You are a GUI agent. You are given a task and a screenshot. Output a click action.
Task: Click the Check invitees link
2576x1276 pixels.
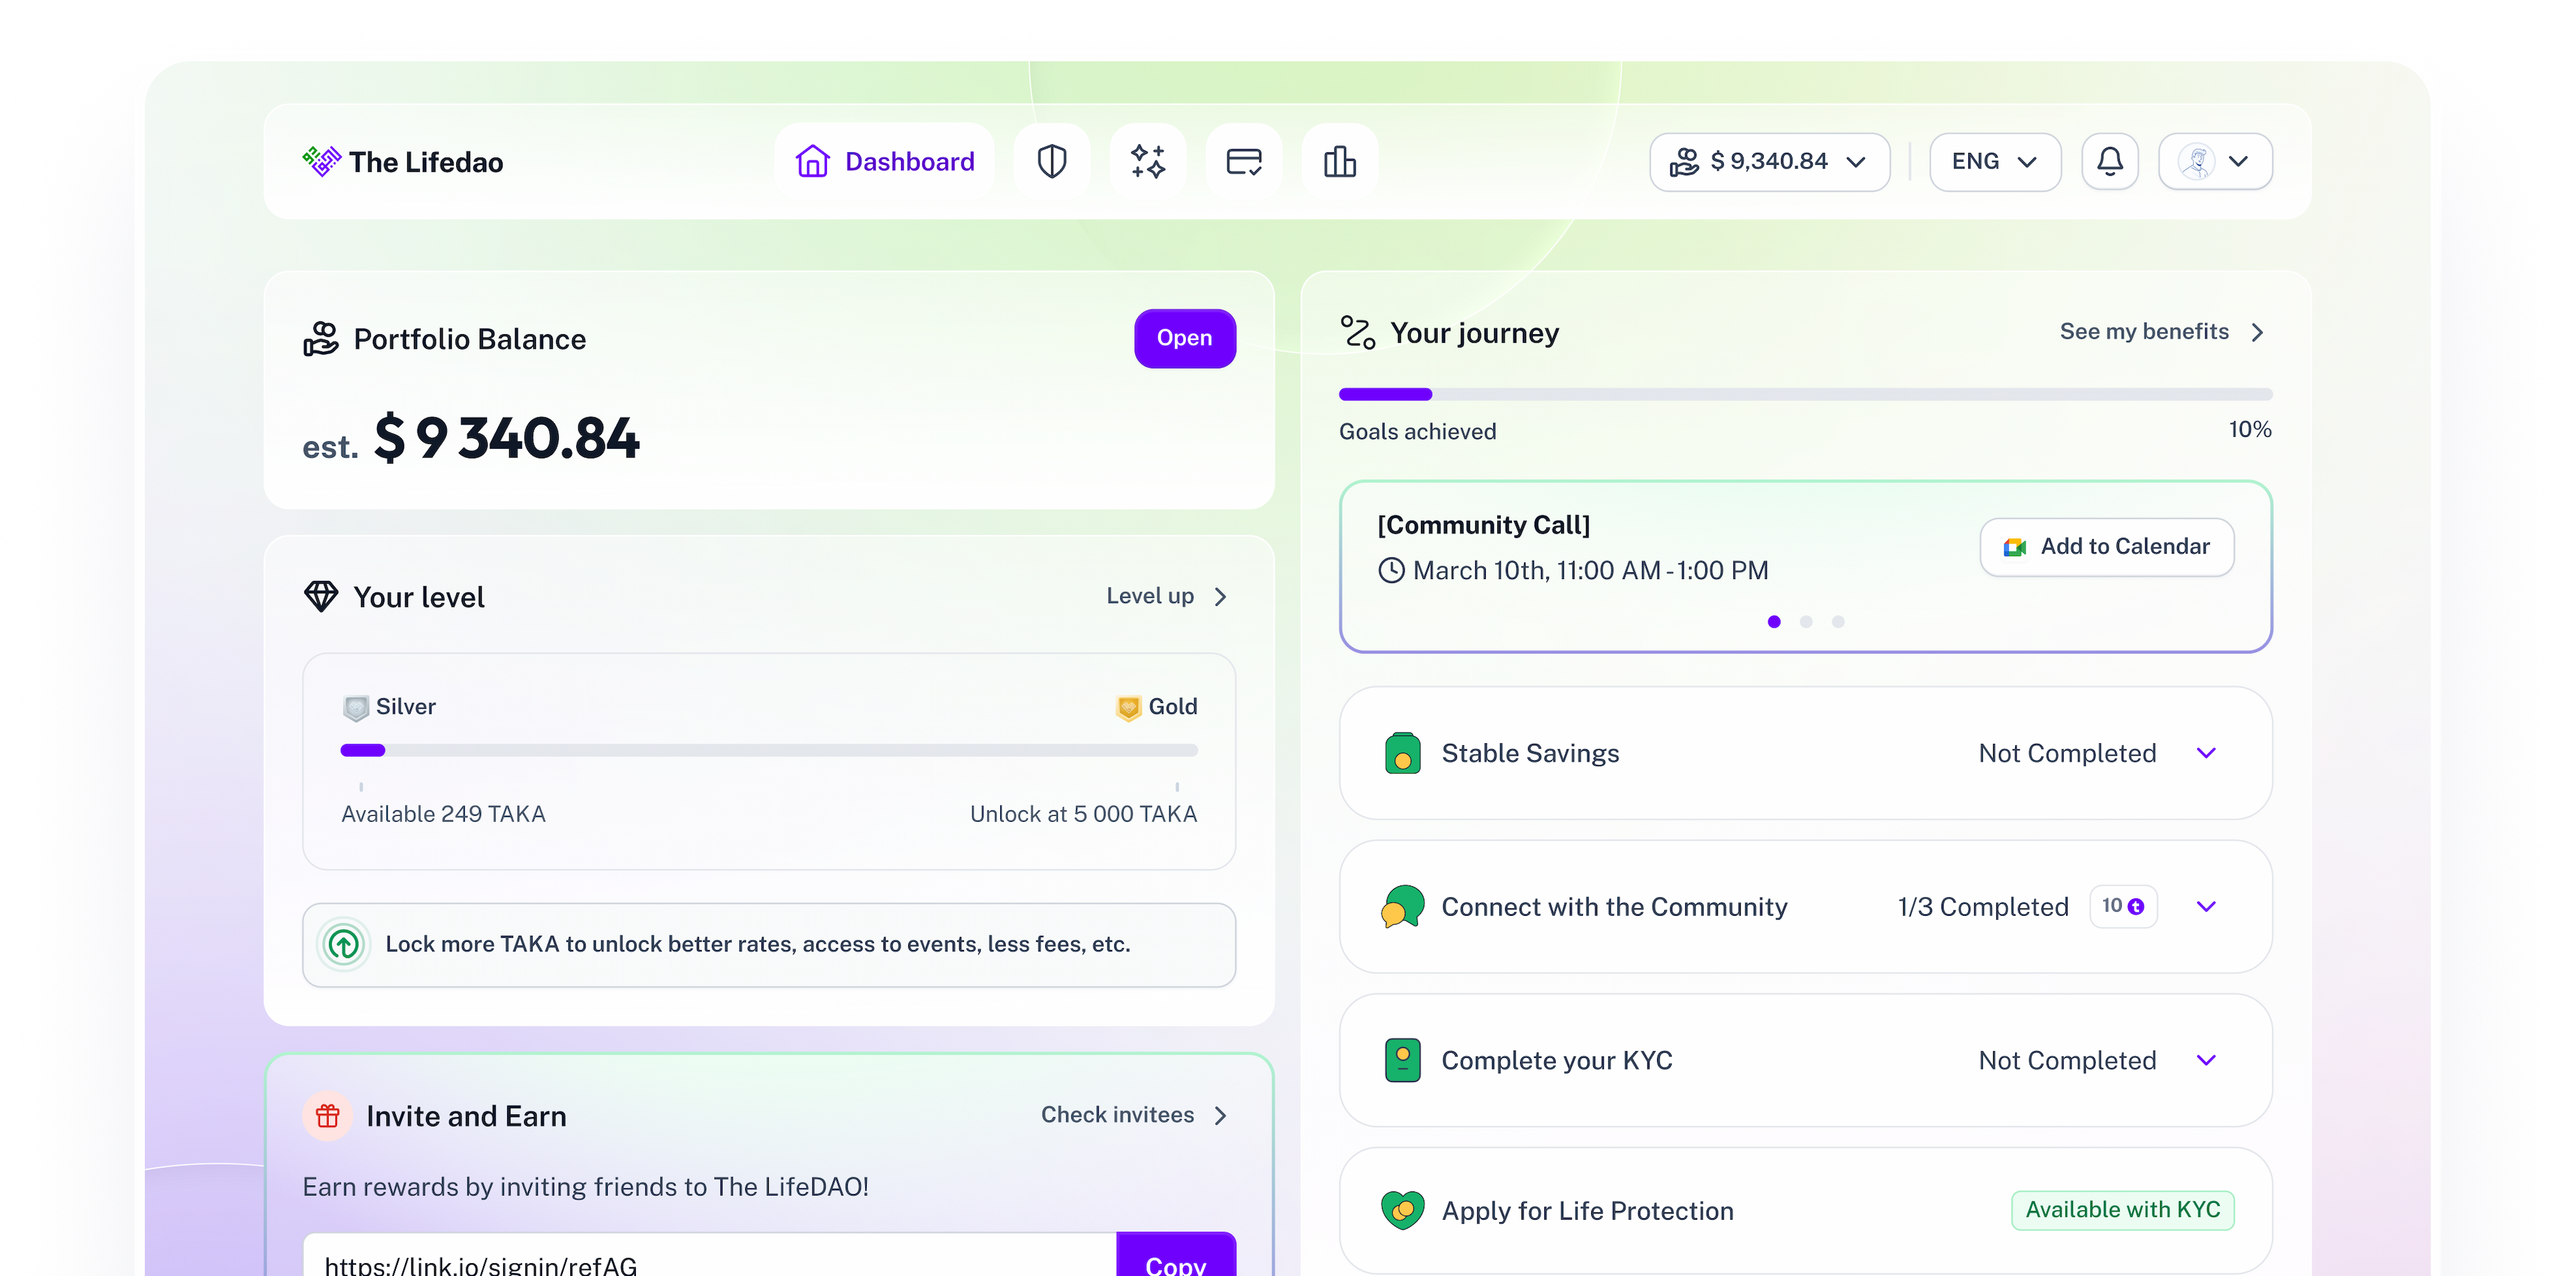(1135, 1114)
